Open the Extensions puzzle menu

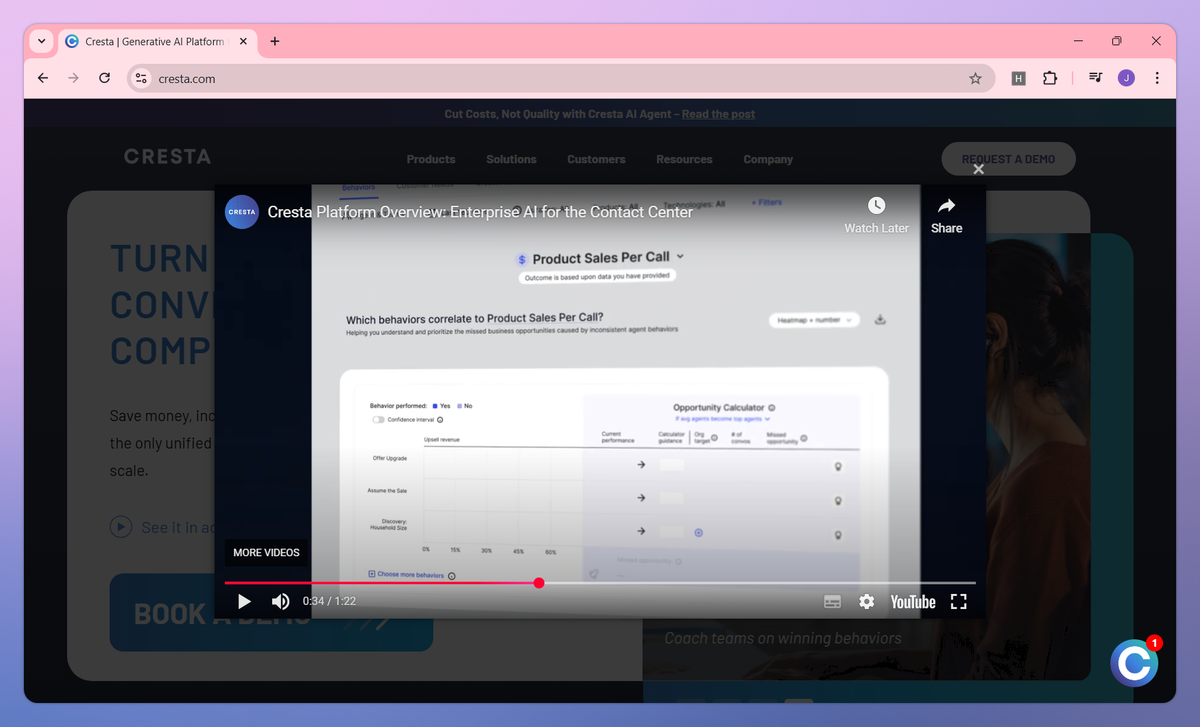1049,78
